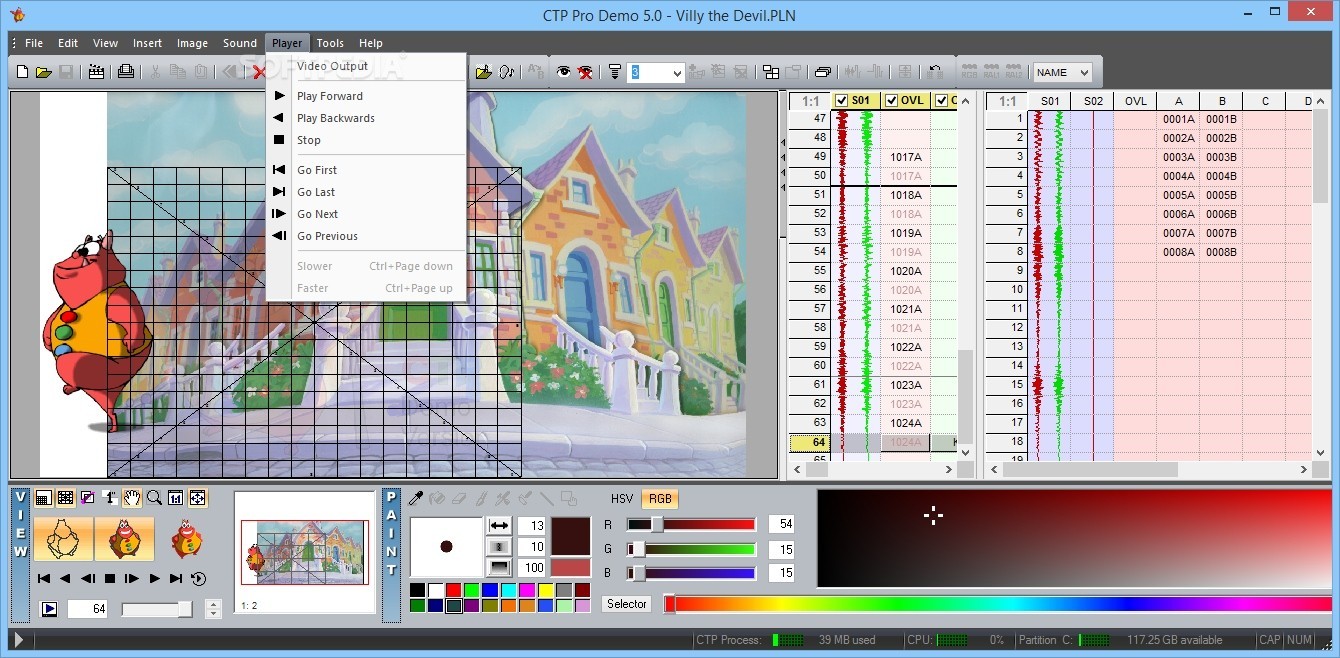
Task: Click the red X delete icon
Action: tap(259, 72)
